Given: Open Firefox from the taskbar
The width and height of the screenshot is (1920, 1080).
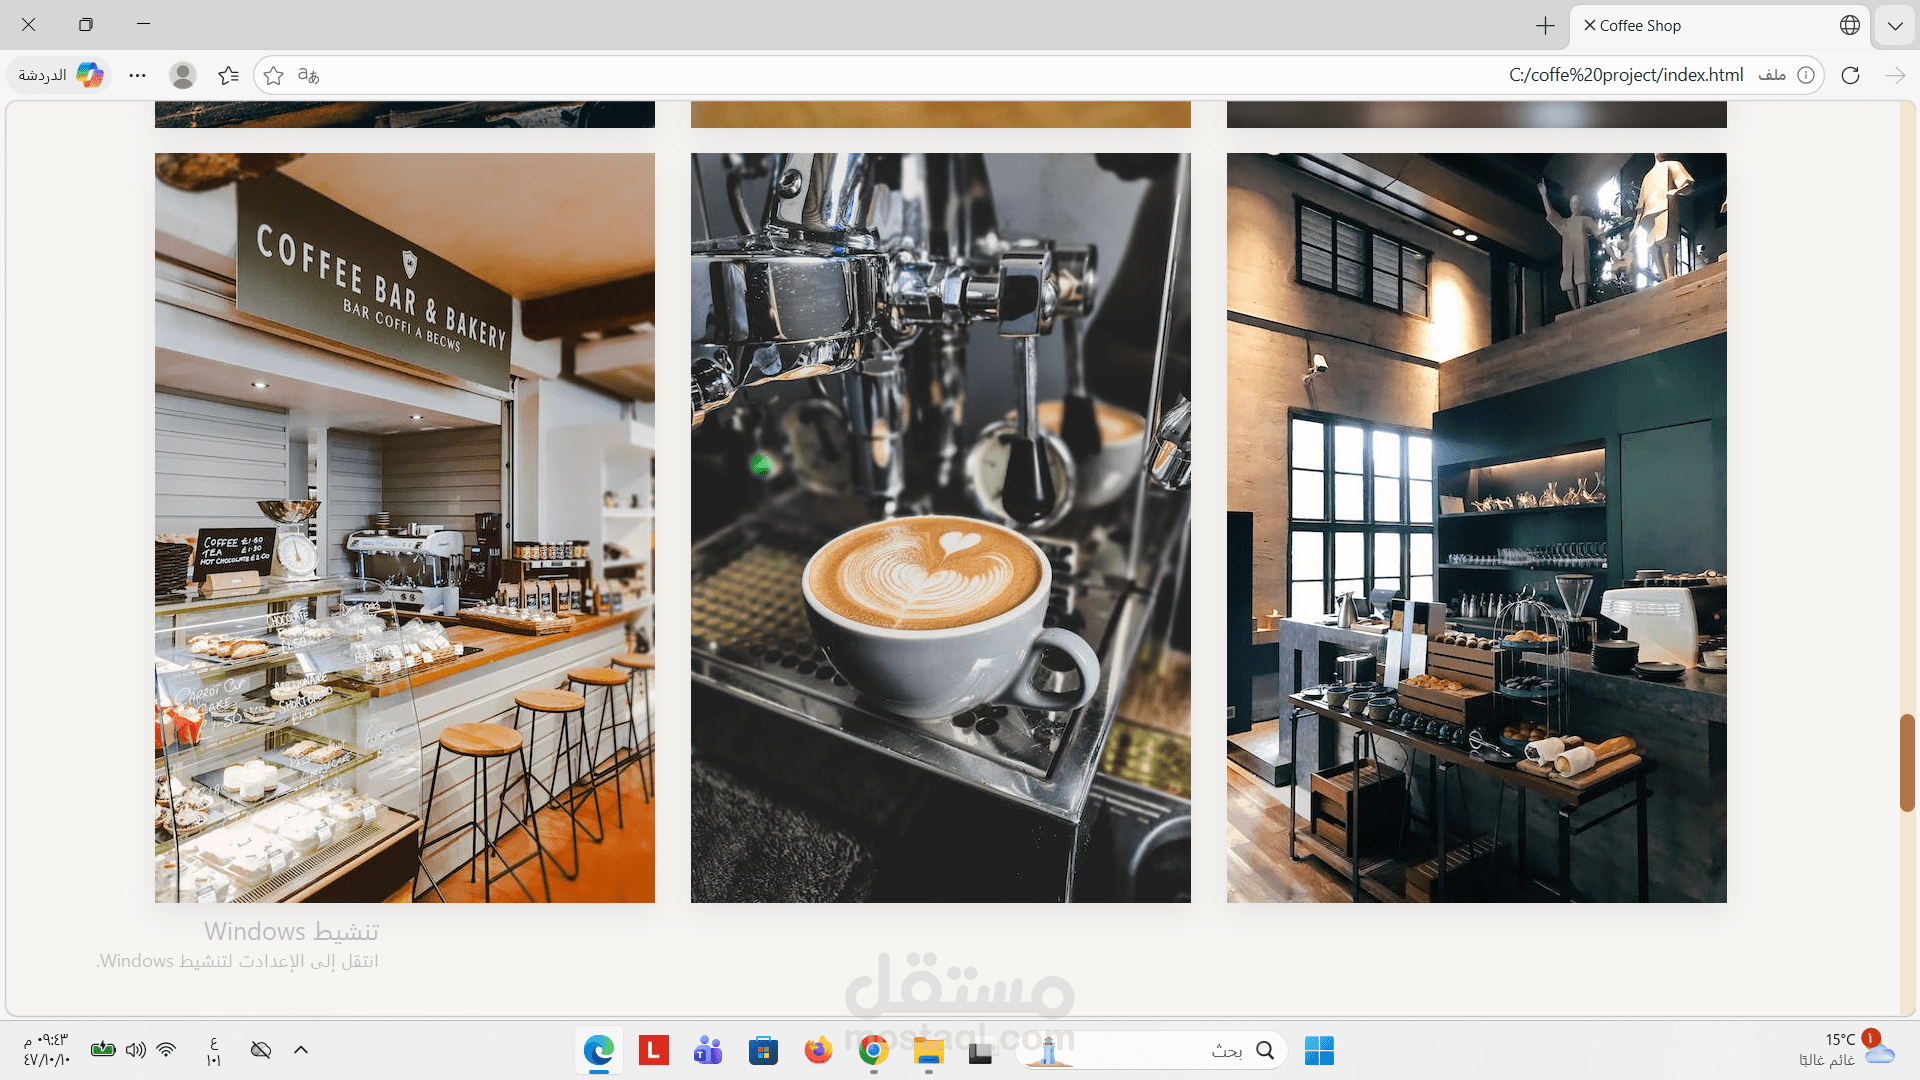Looking at the screenshot, I should [x=818, y=1050].
